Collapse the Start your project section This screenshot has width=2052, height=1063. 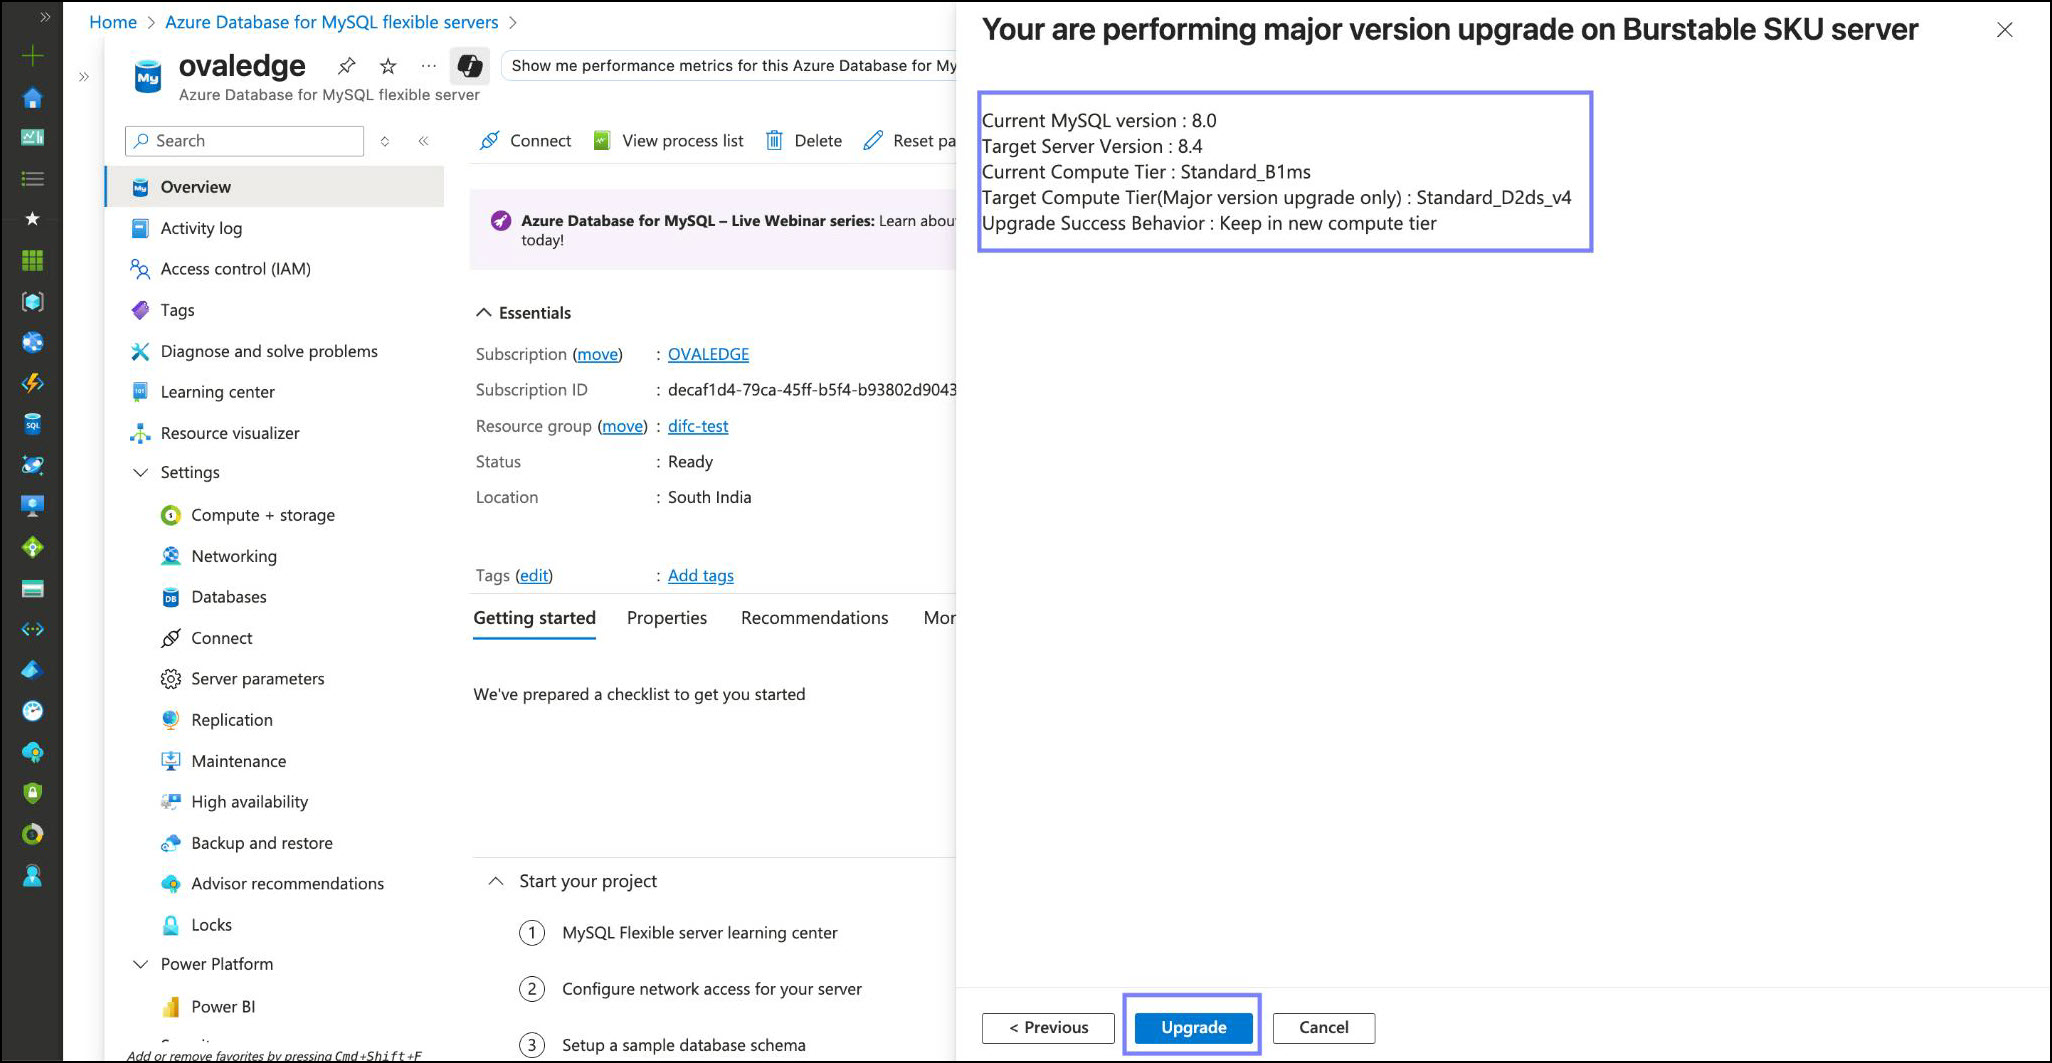[x=495, y=881]
